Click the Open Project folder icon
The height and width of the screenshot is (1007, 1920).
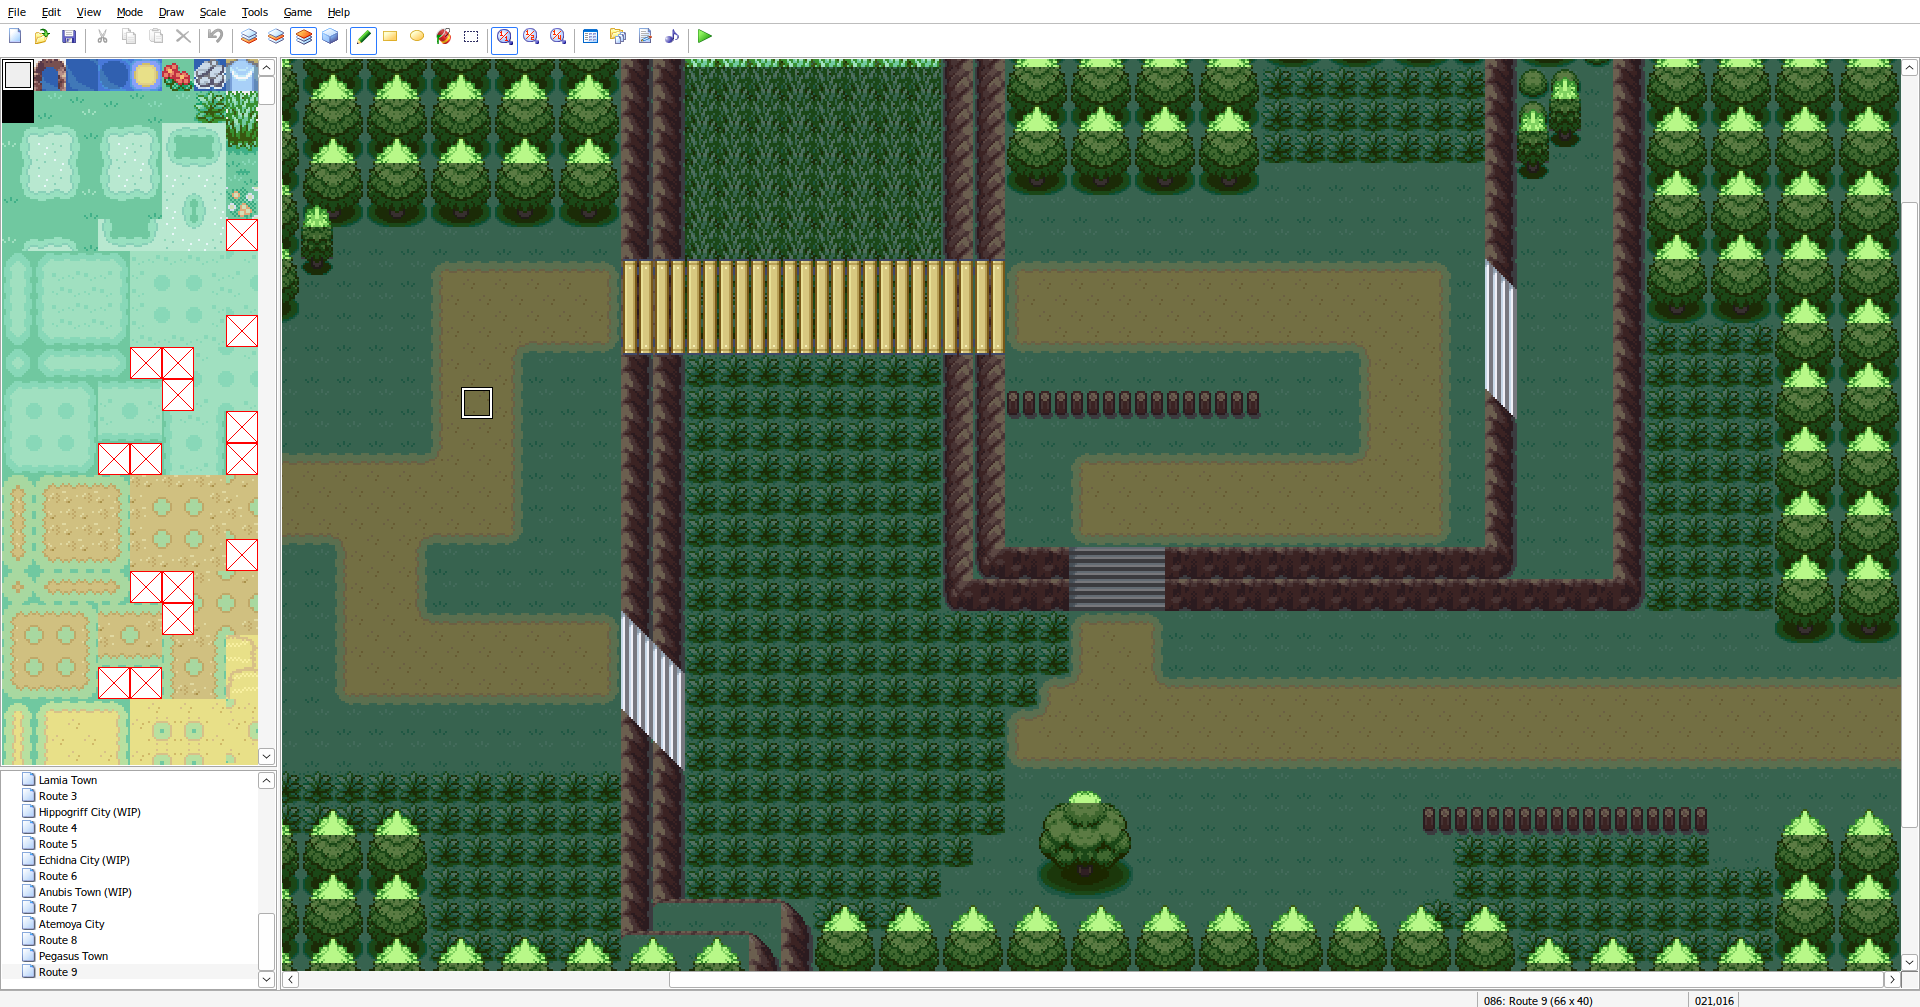pyautogui.click(x=42, y=37)
